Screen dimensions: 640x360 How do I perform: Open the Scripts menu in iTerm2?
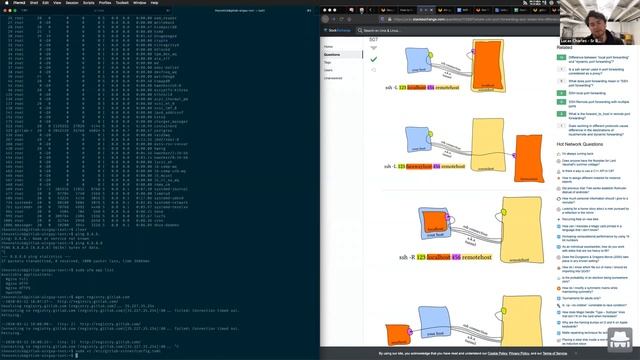[x=89, y=2]
